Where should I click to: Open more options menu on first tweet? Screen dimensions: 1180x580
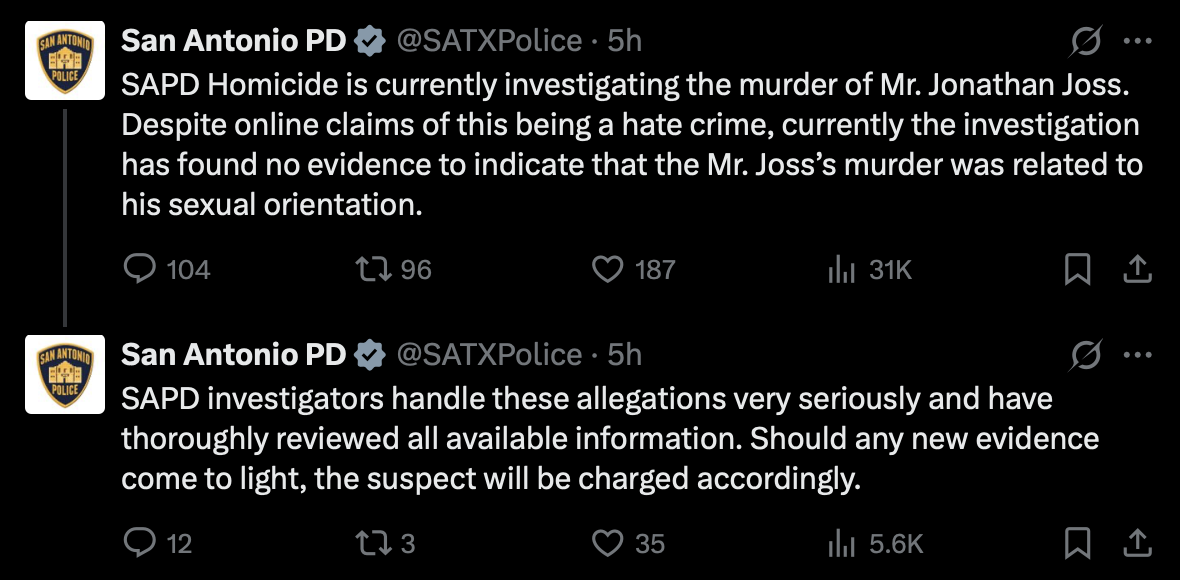point(1137,41)
